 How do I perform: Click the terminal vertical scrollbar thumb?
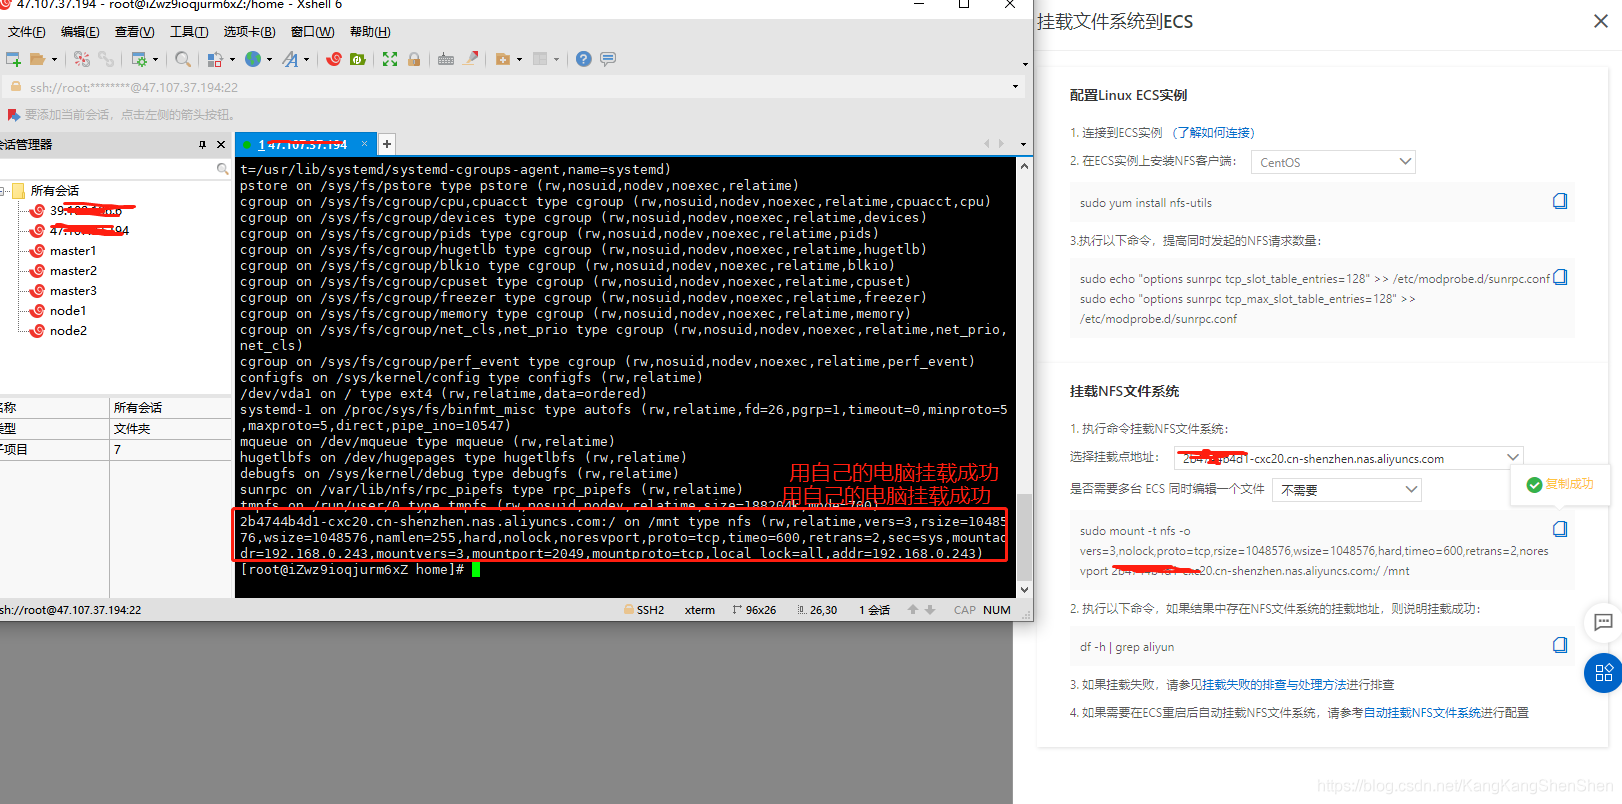1024,537
